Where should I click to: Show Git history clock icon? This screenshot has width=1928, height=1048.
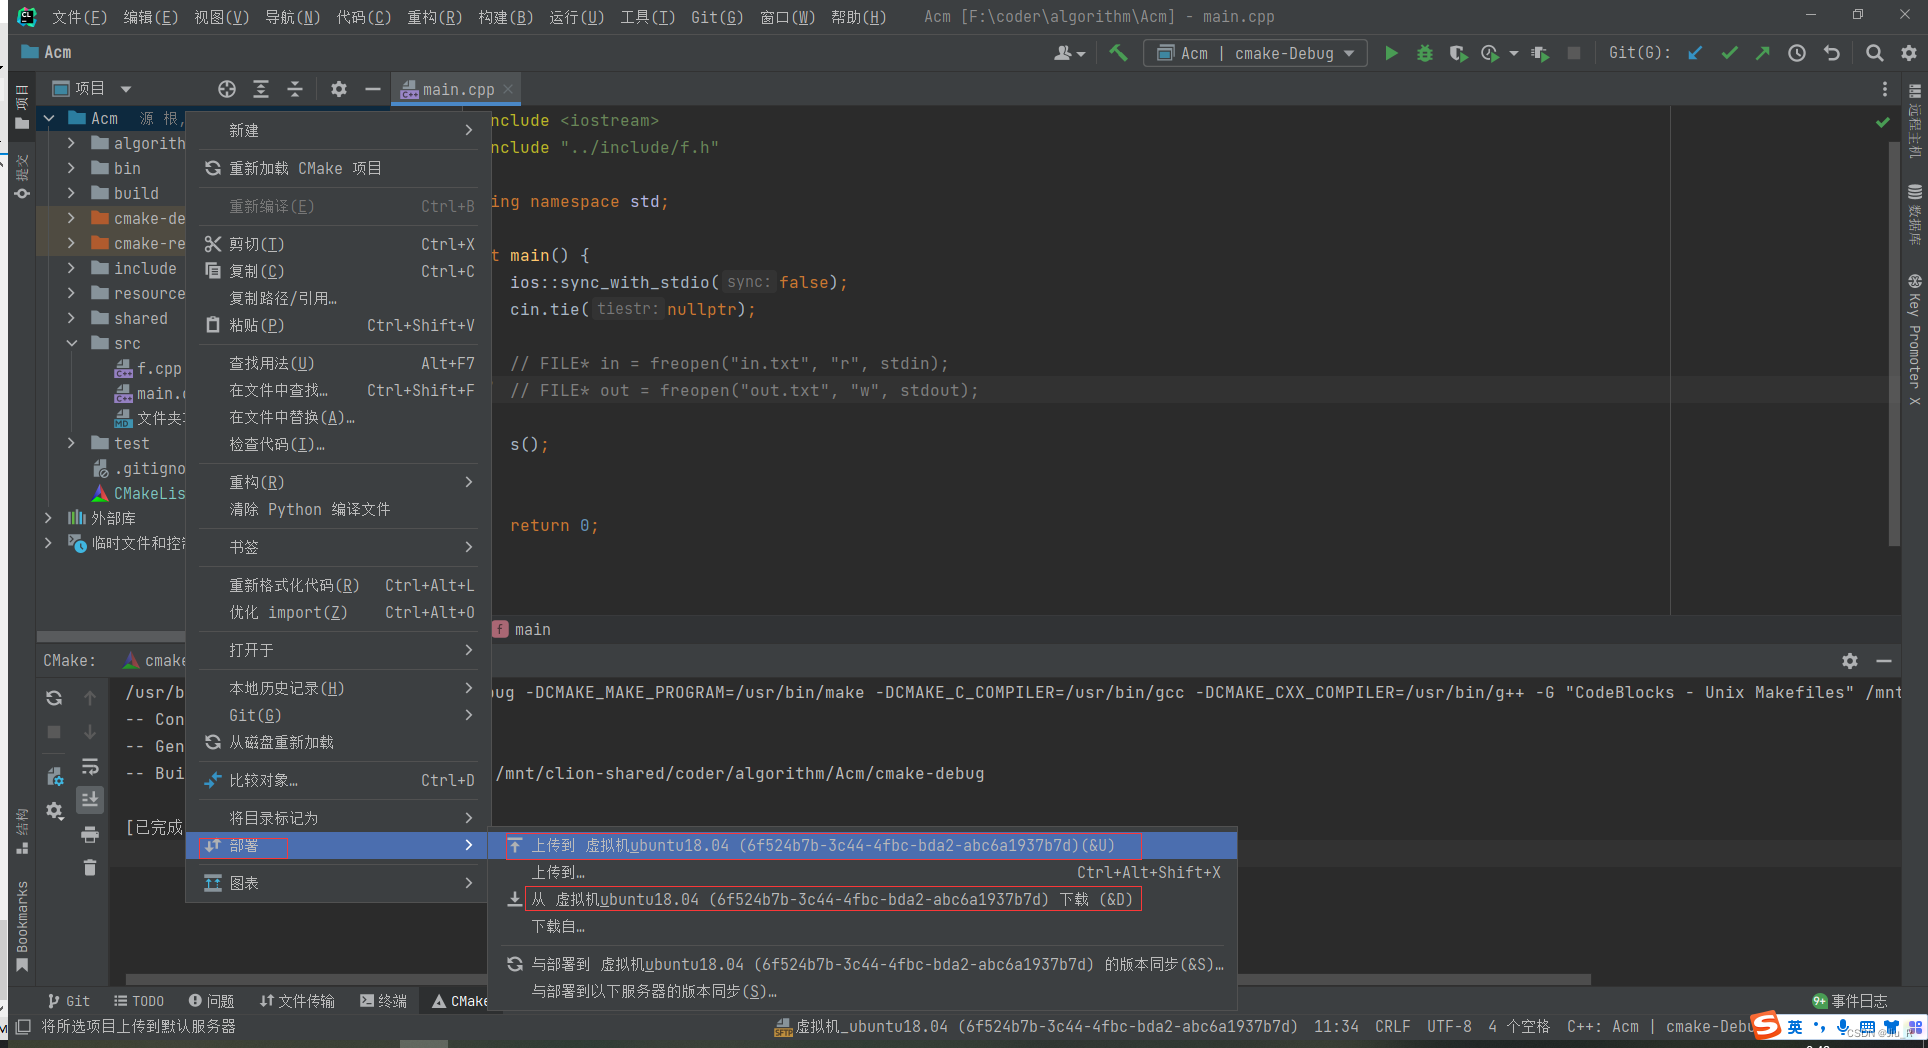point(1797,53)
